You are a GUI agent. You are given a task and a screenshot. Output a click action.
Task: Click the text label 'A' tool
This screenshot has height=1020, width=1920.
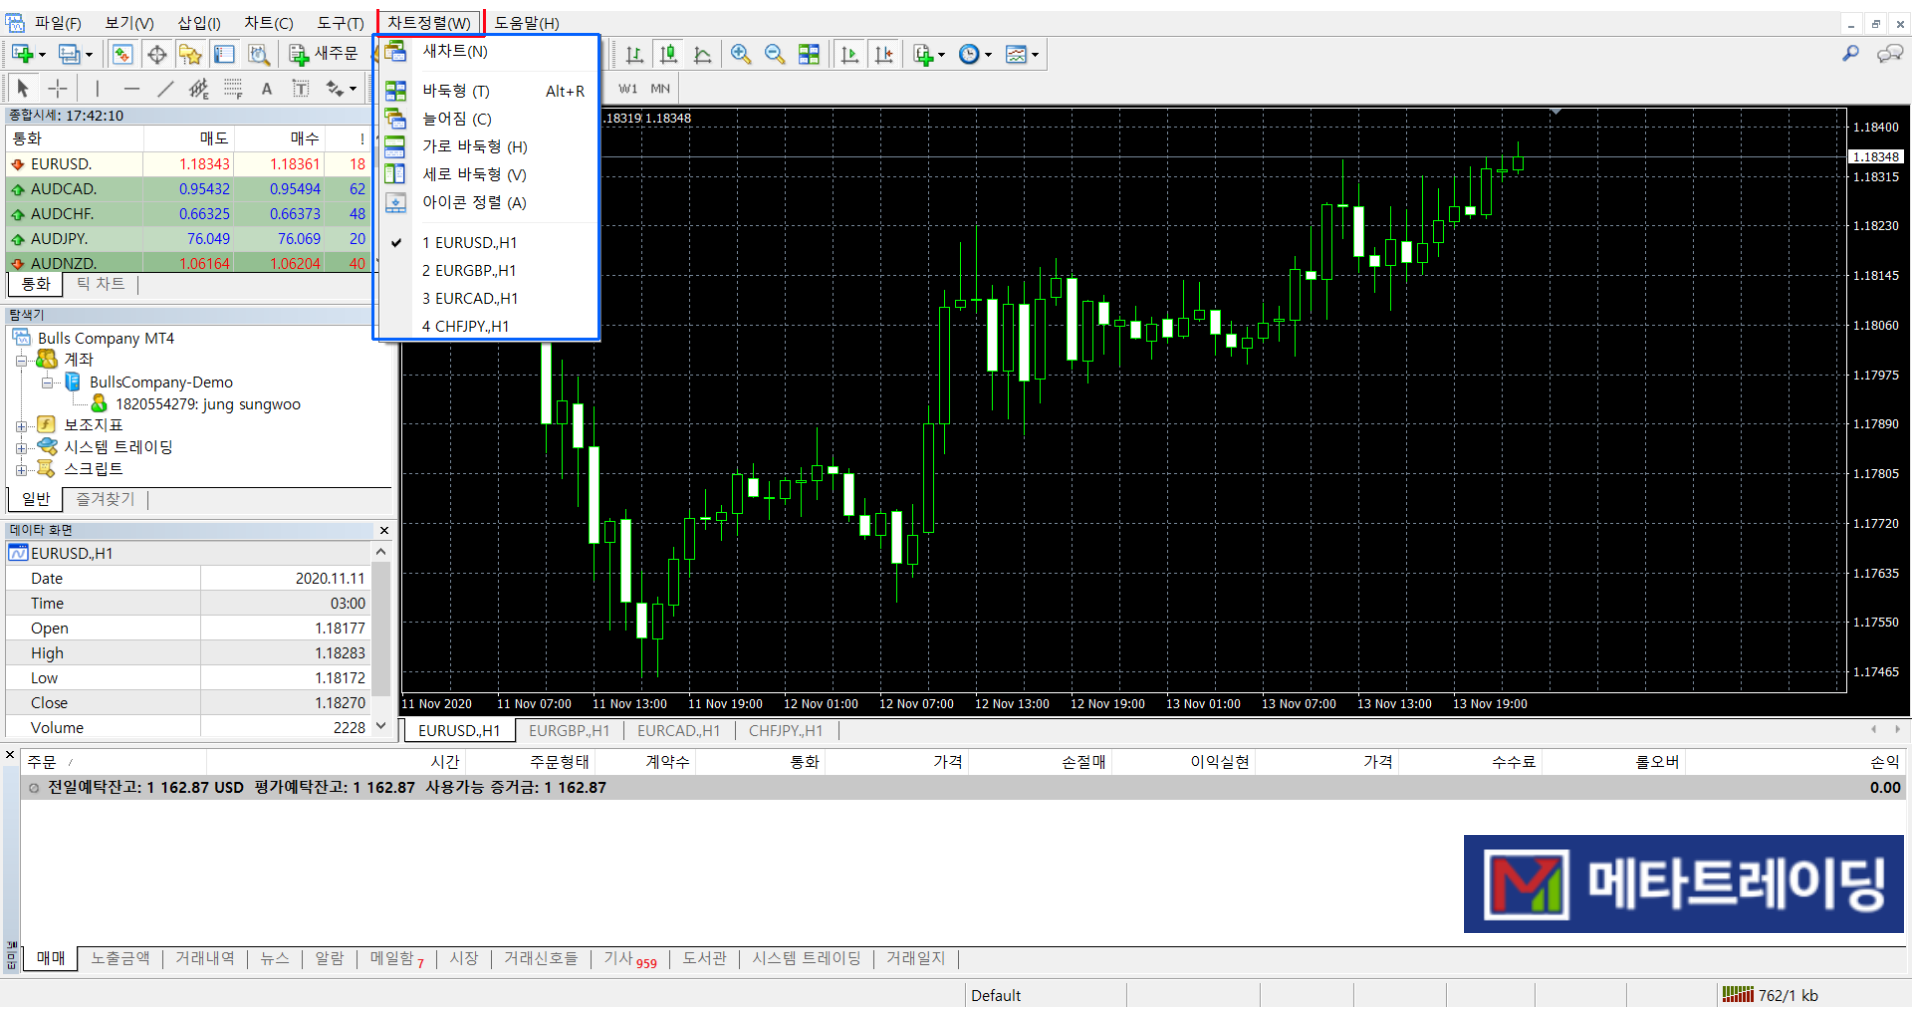click(x=267, y=89)
